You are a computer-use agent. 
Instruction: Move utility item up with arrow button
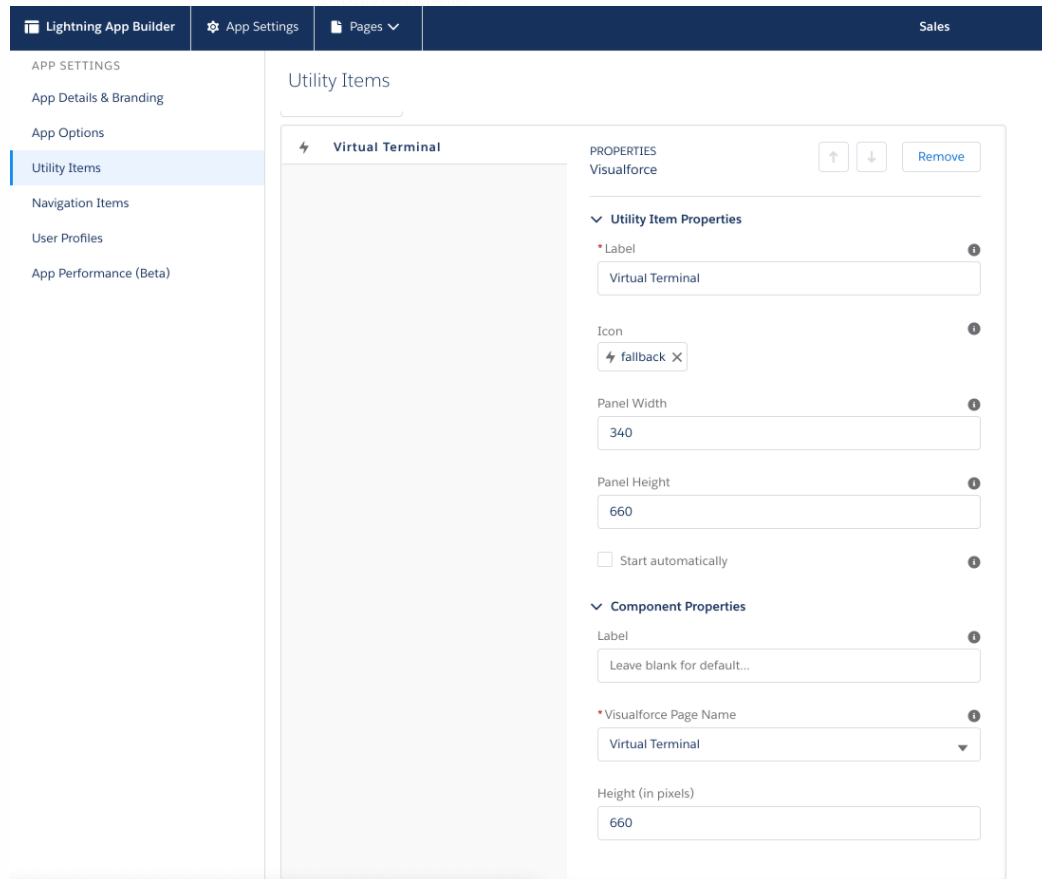pyautogui.click(x=833, y=157)
